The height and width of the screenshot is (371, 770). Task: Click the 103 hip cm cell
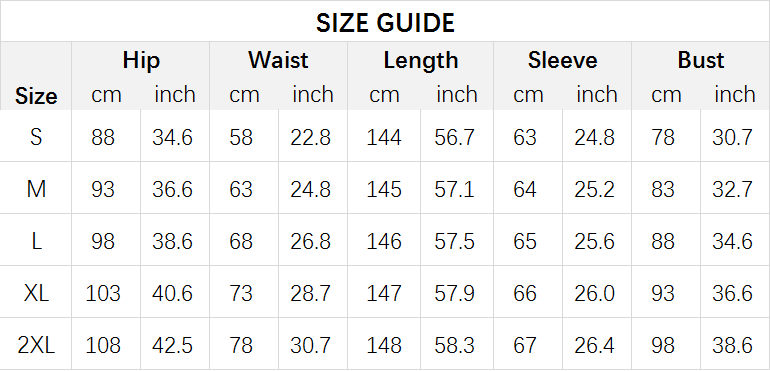click(103, 294)
